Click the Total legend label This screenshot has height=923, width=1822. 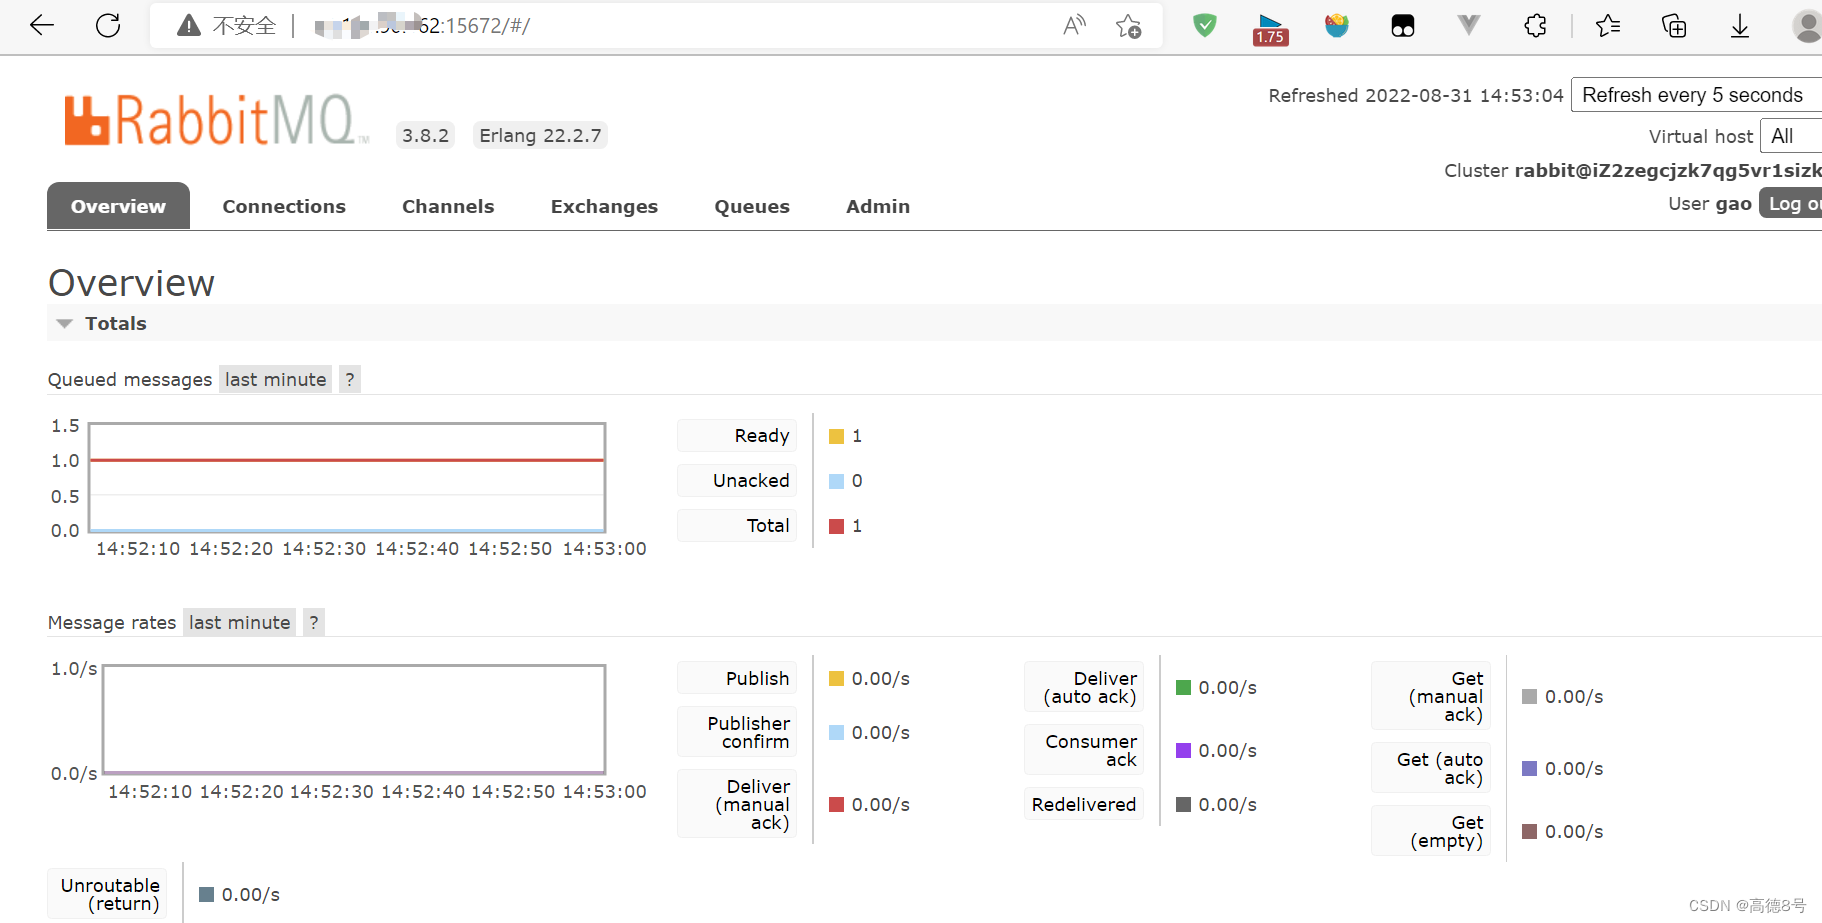coord(737,526)
